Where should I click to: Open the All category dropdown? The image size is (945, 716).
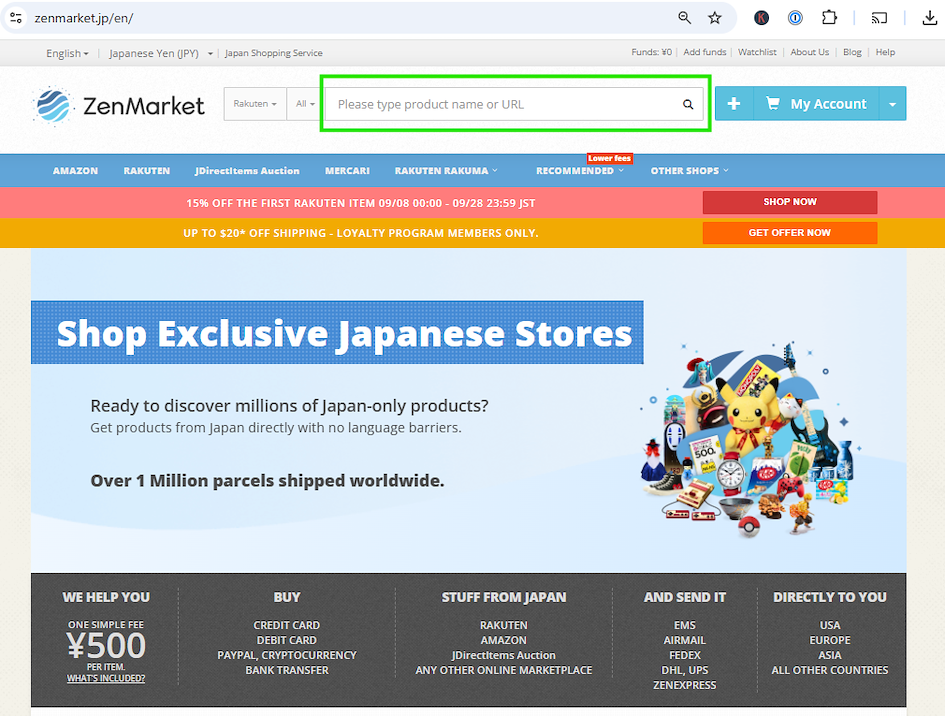click(306, 104)
